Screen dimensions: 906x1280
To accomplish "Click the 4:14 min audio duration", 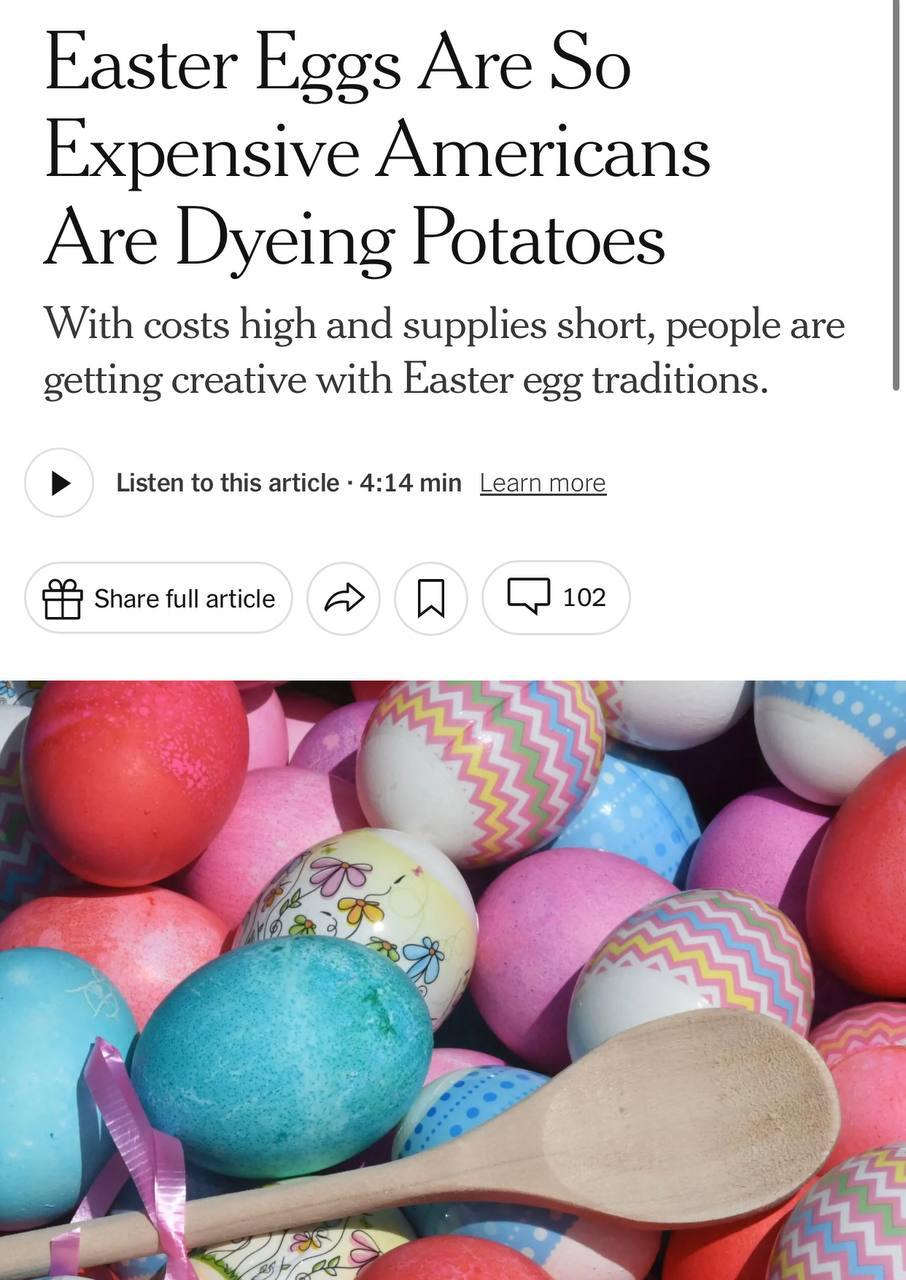I will point(410,483).
